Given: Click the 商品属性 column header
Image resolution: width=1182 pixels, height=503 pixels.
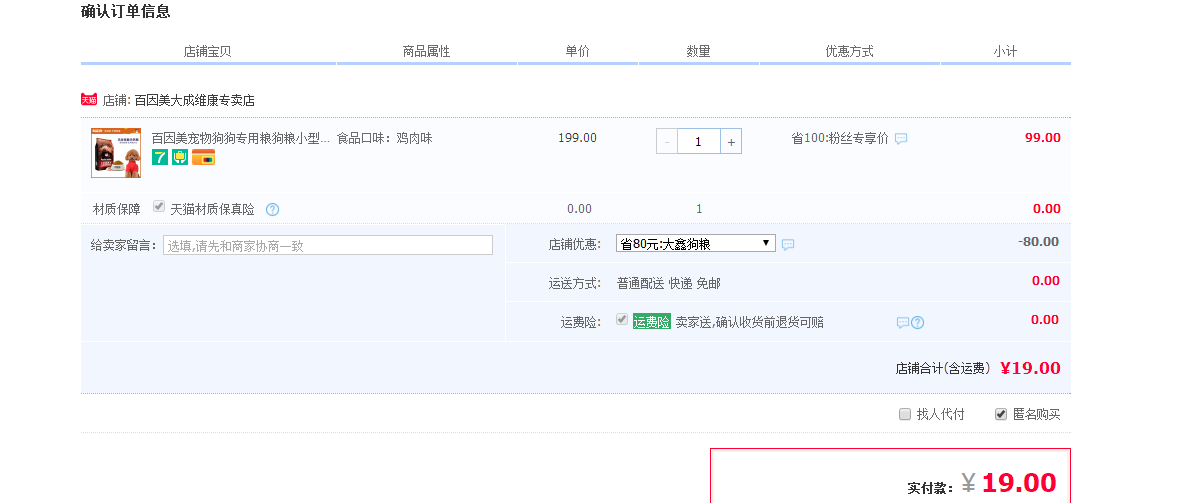Looking at the screenshot, I should coord(427,51).
